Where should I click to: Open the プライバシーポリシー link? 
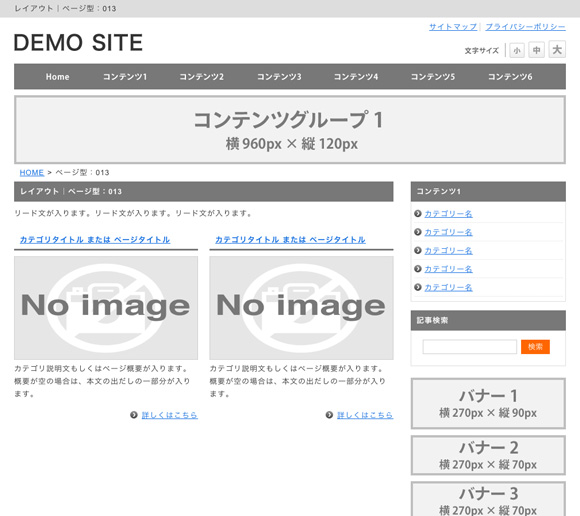pos(525,27)
